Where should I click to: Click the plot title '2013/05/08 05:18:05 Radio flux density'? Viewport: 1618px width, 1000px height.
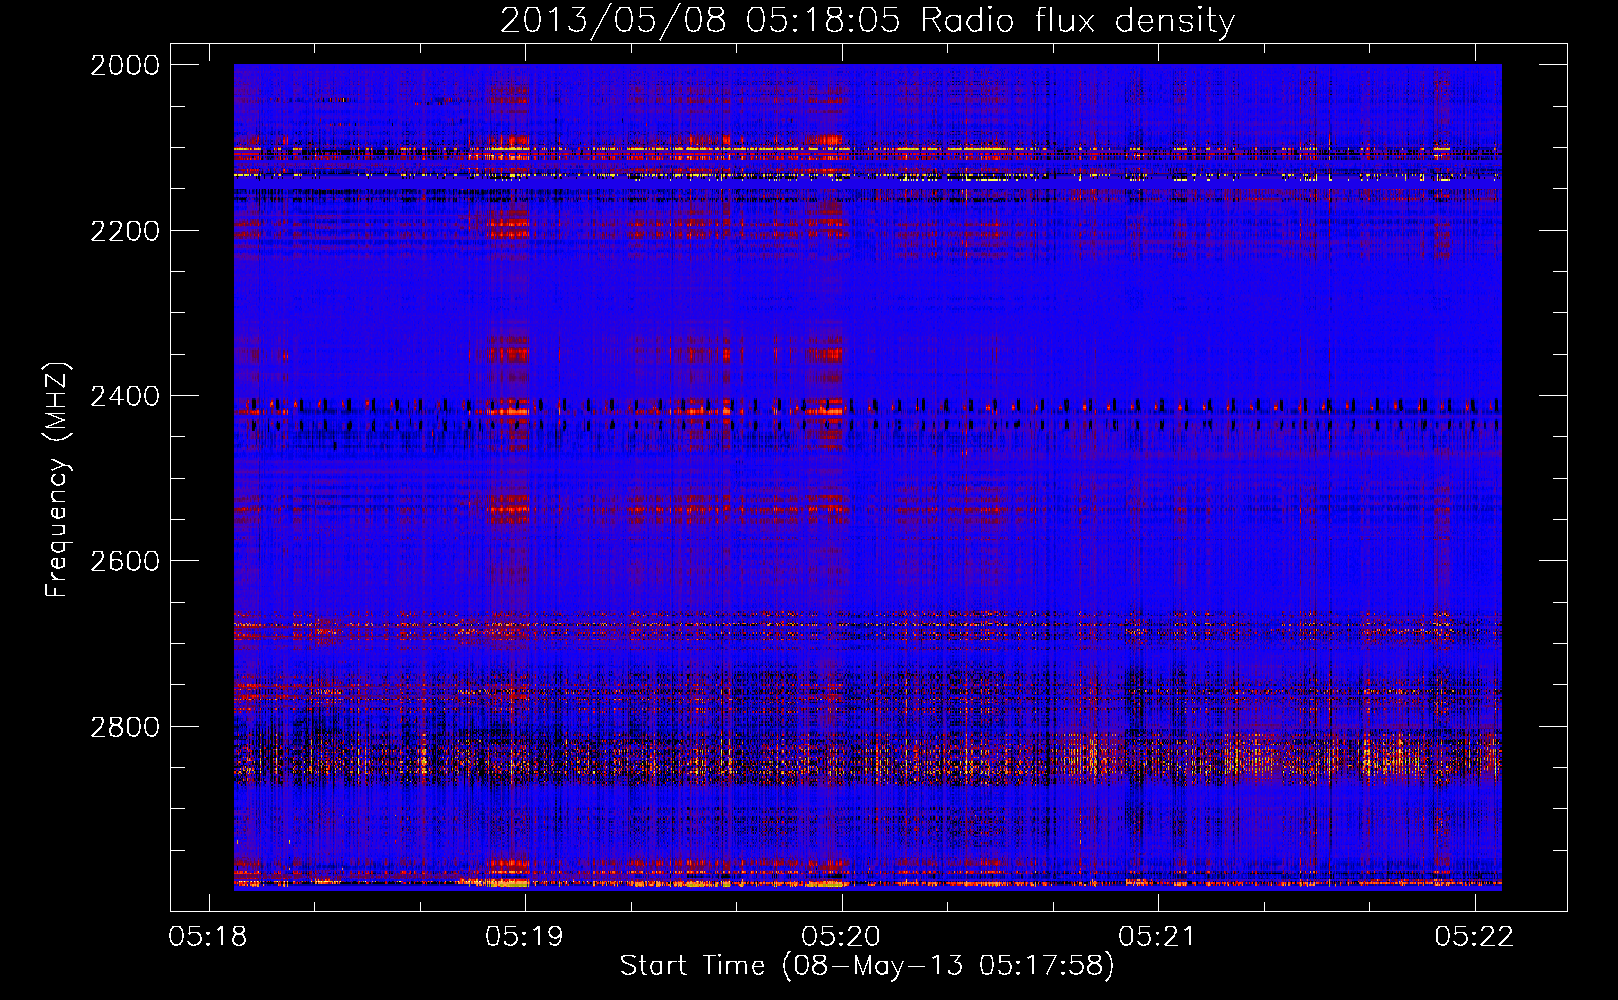pos(867,21)
